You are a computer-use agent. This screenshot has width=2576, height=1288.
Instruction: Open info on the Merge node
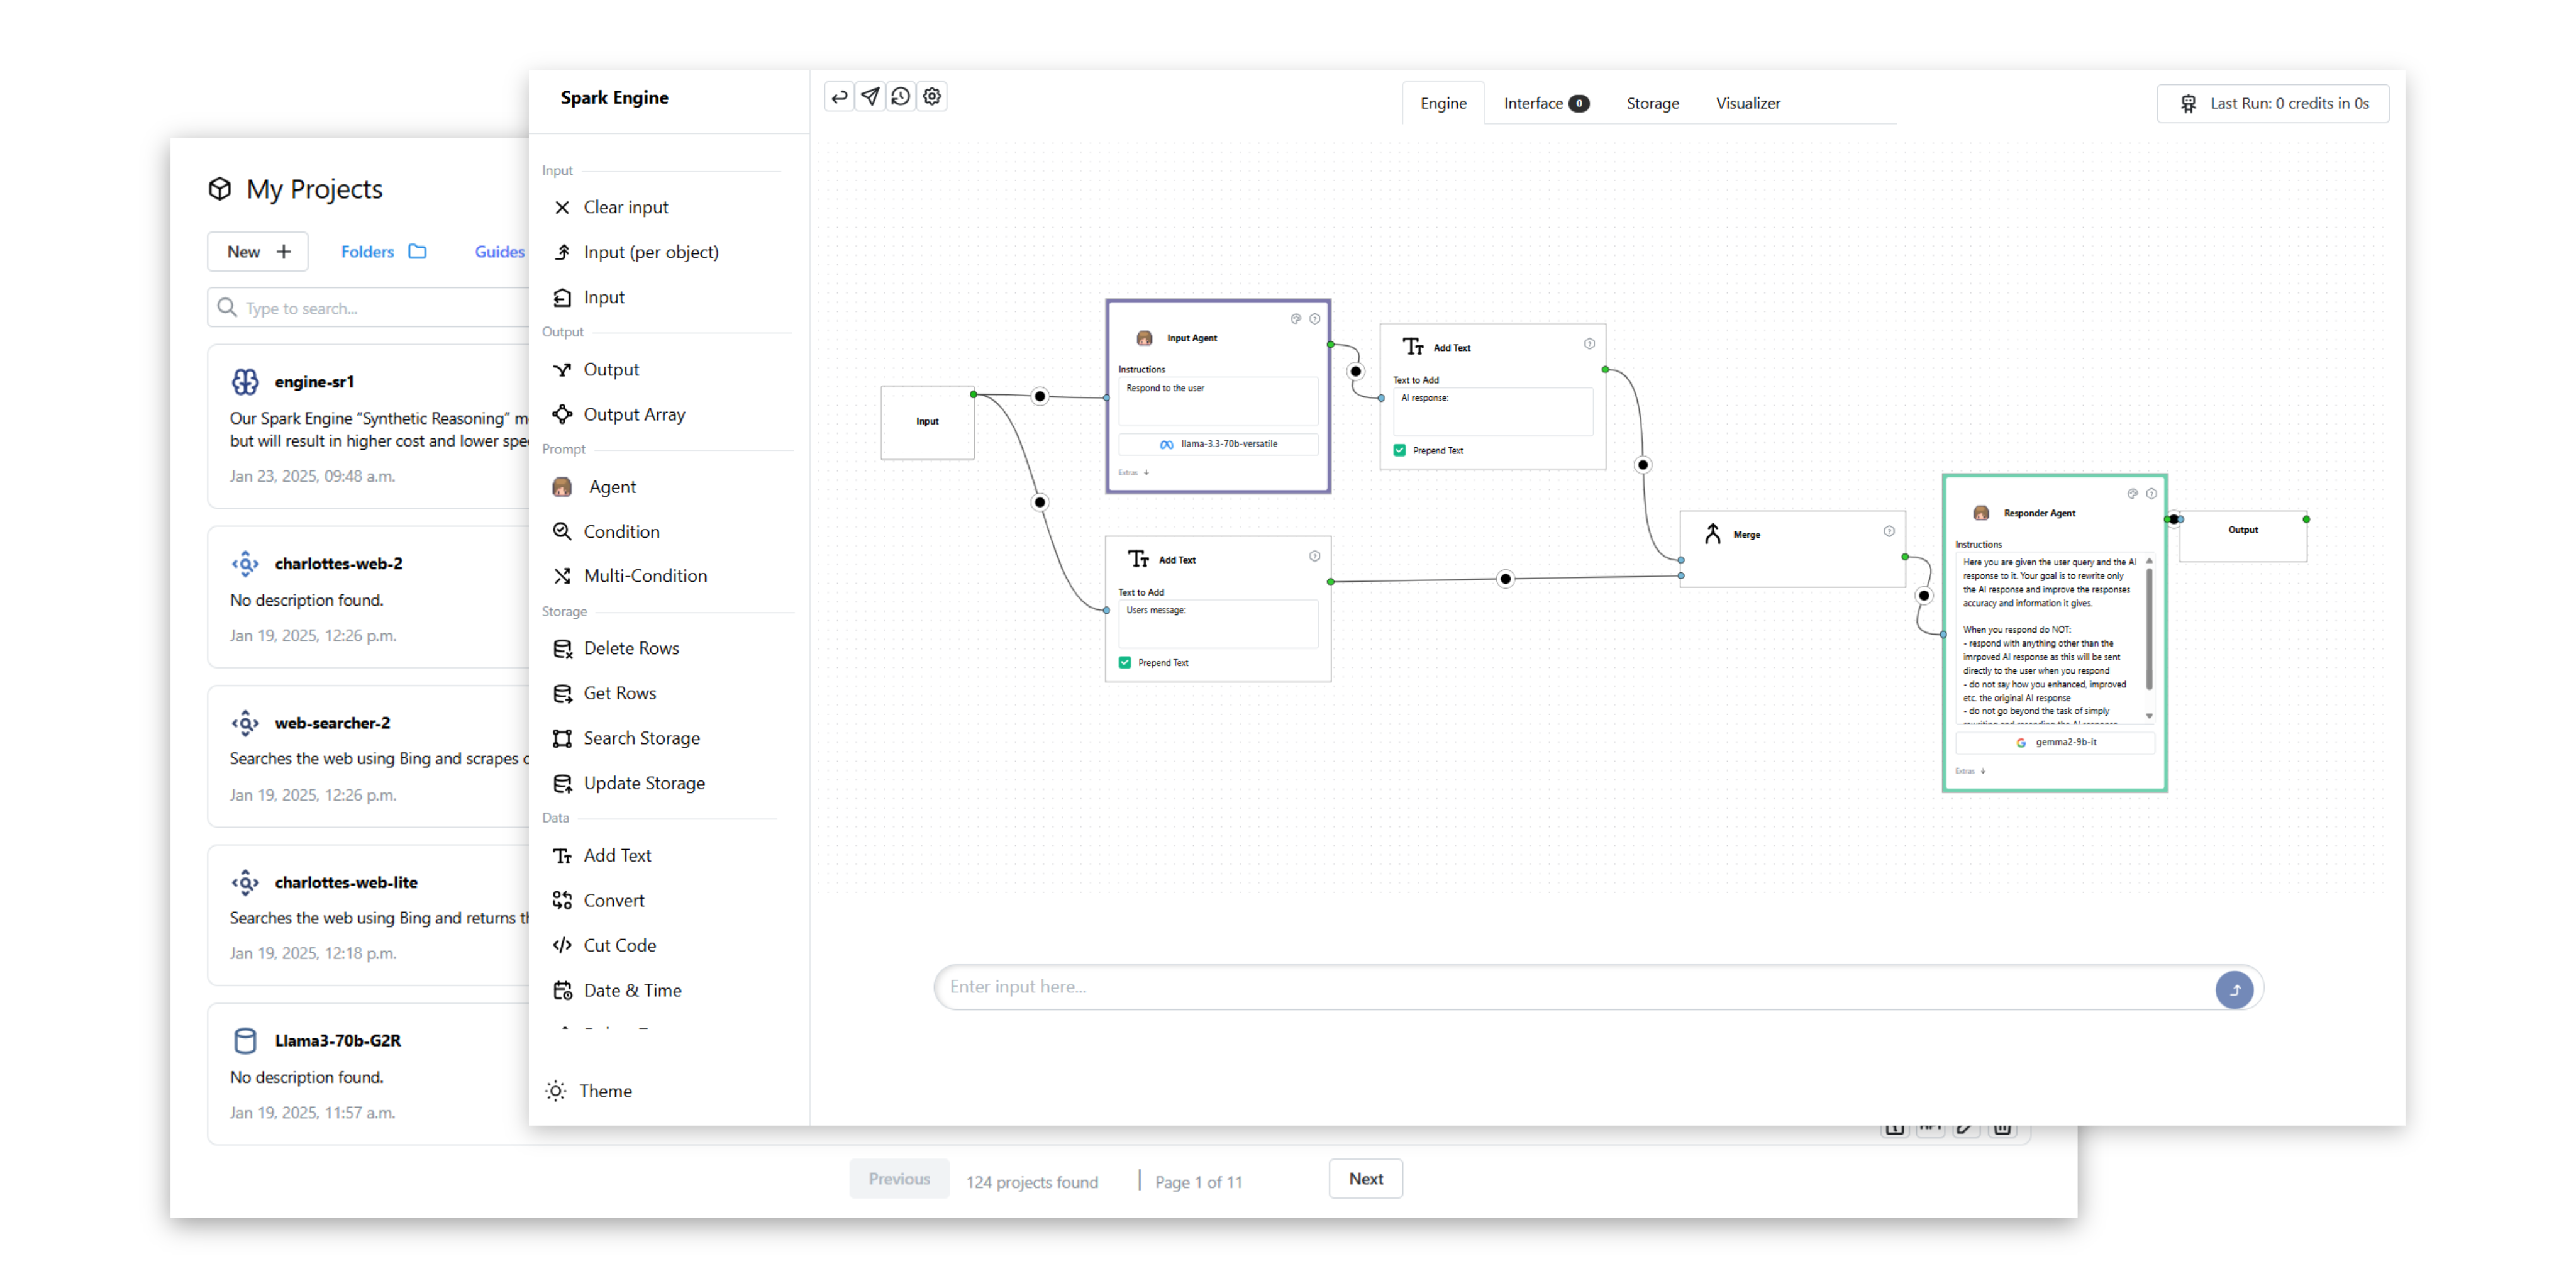click(x=1889, y=531)
